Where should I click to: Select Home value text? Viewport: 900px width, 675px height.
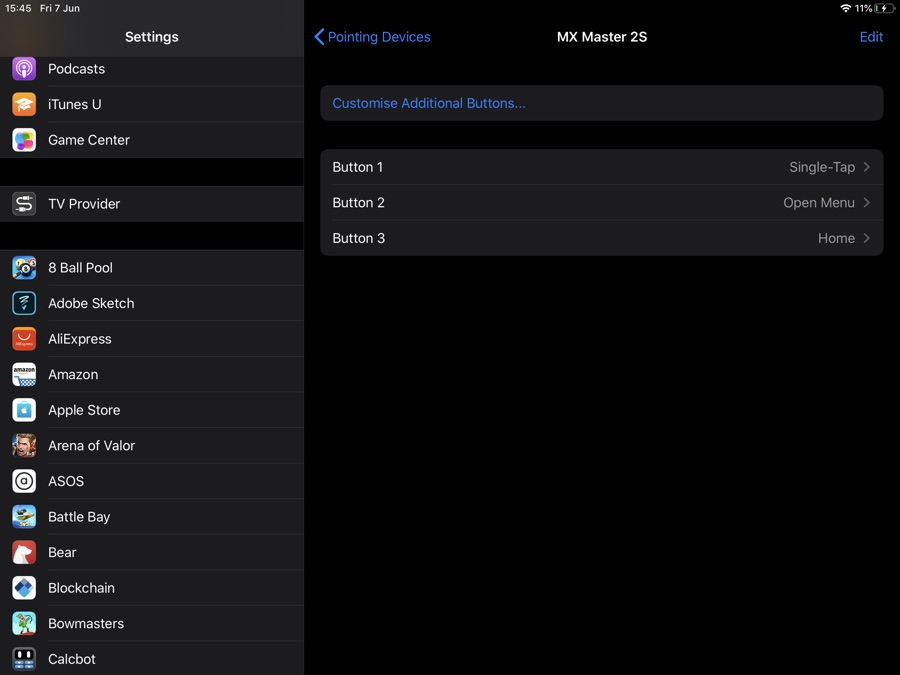point(836,238)
